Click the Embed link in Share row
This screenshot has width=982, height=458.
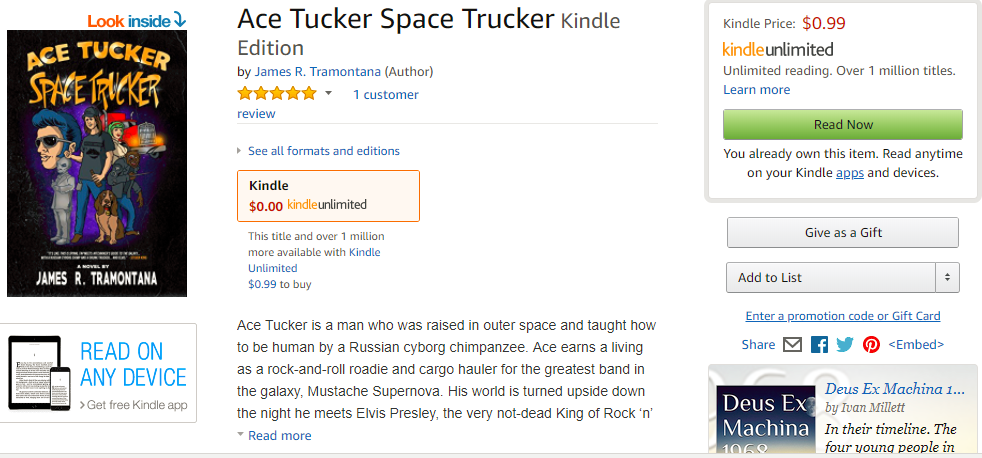pos(916,345)
